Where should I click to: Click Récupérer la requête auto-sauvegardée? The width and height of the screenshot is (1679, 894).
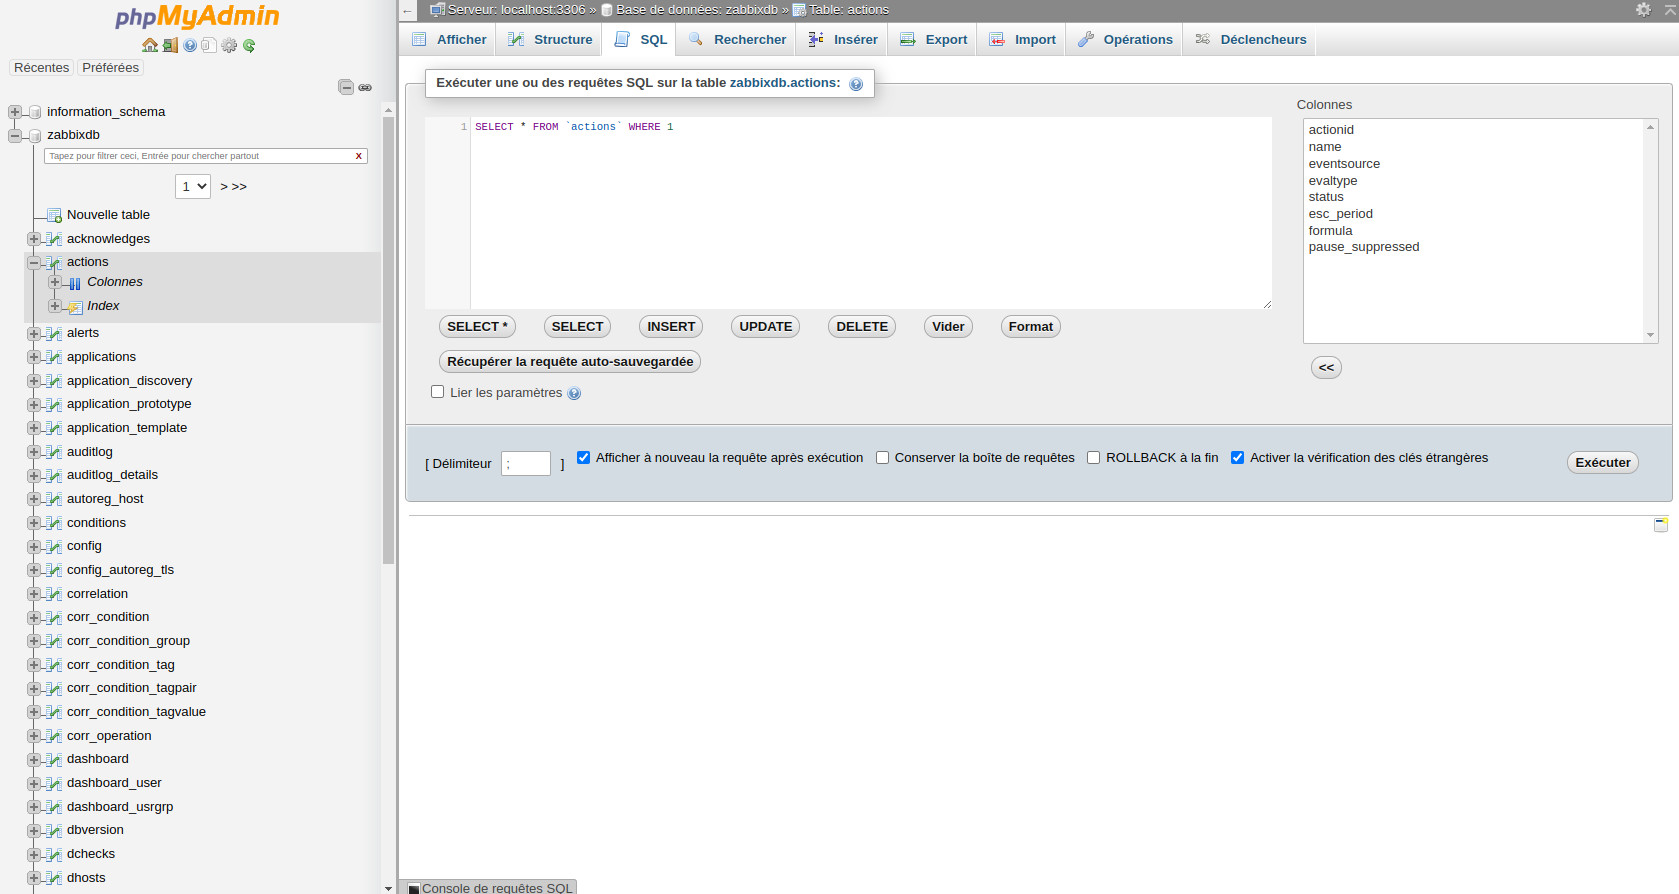(570, 362)
